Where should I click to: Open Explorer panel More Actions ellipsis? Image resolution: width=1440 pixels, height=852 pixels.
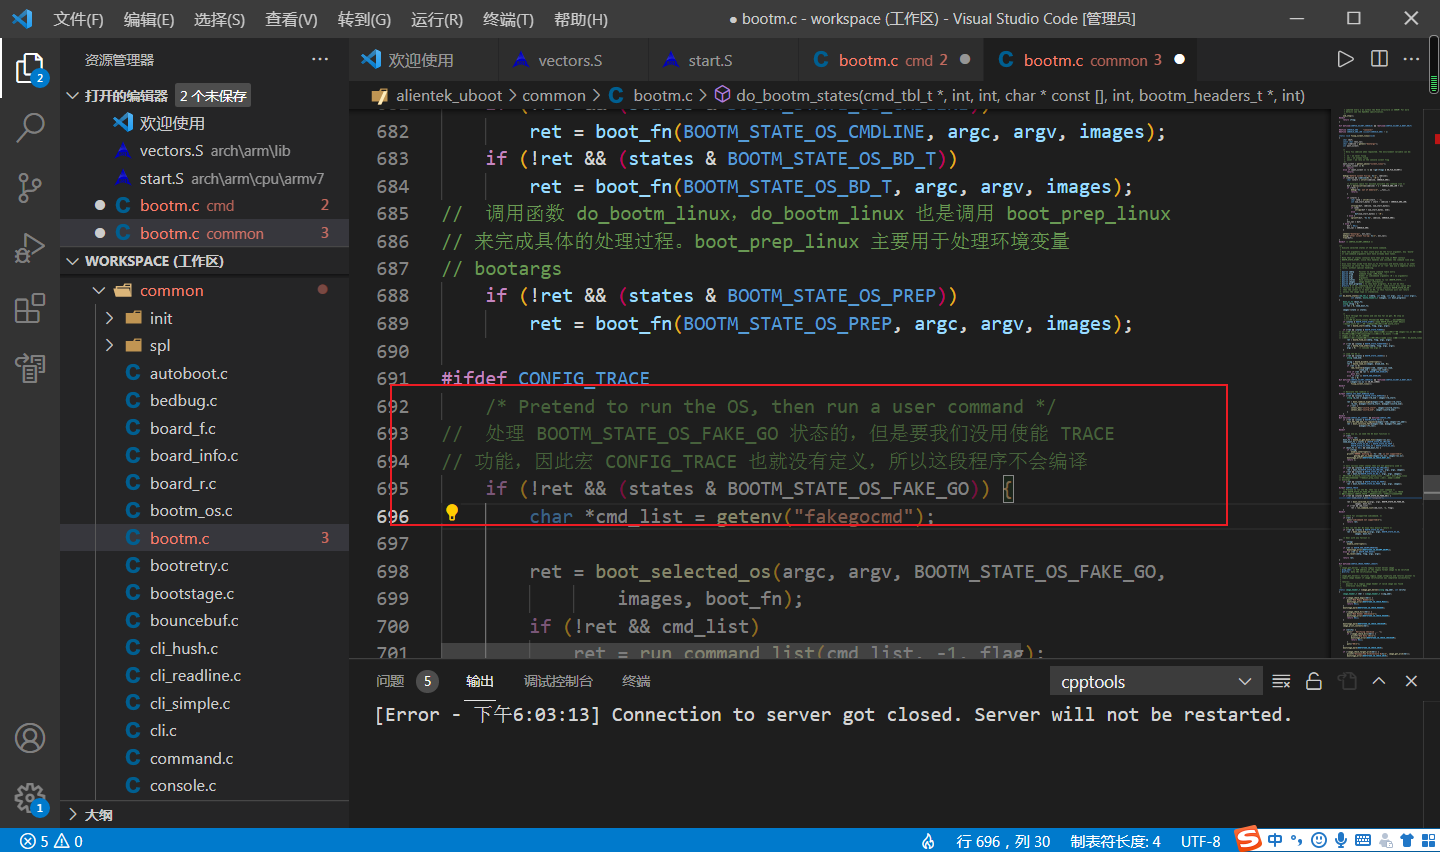pyautogui.click(x=320, y=59)
